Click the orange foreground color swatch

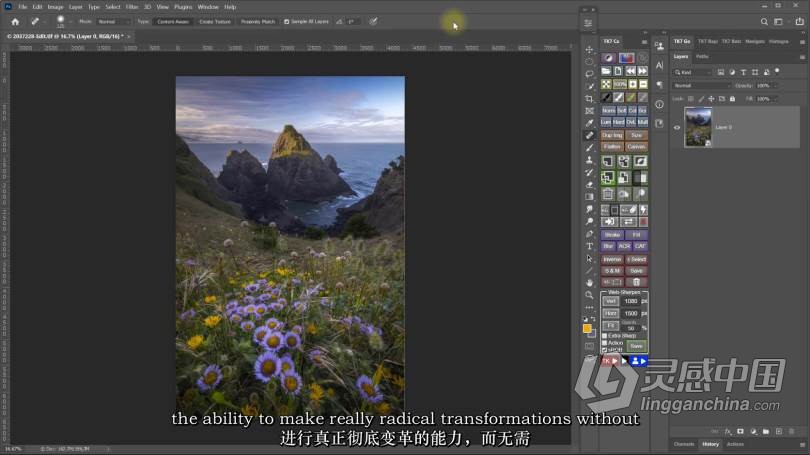[x=587, y=328]
